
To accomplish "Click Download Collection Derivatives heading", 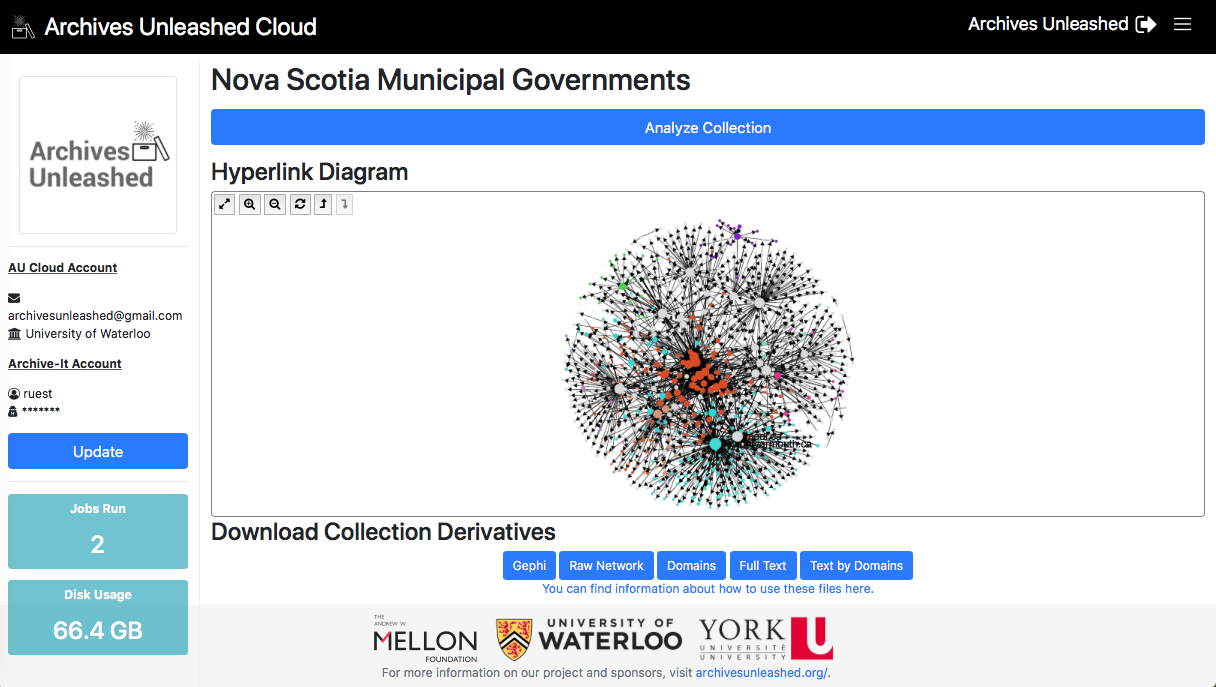I will click(x=383, y=532).
